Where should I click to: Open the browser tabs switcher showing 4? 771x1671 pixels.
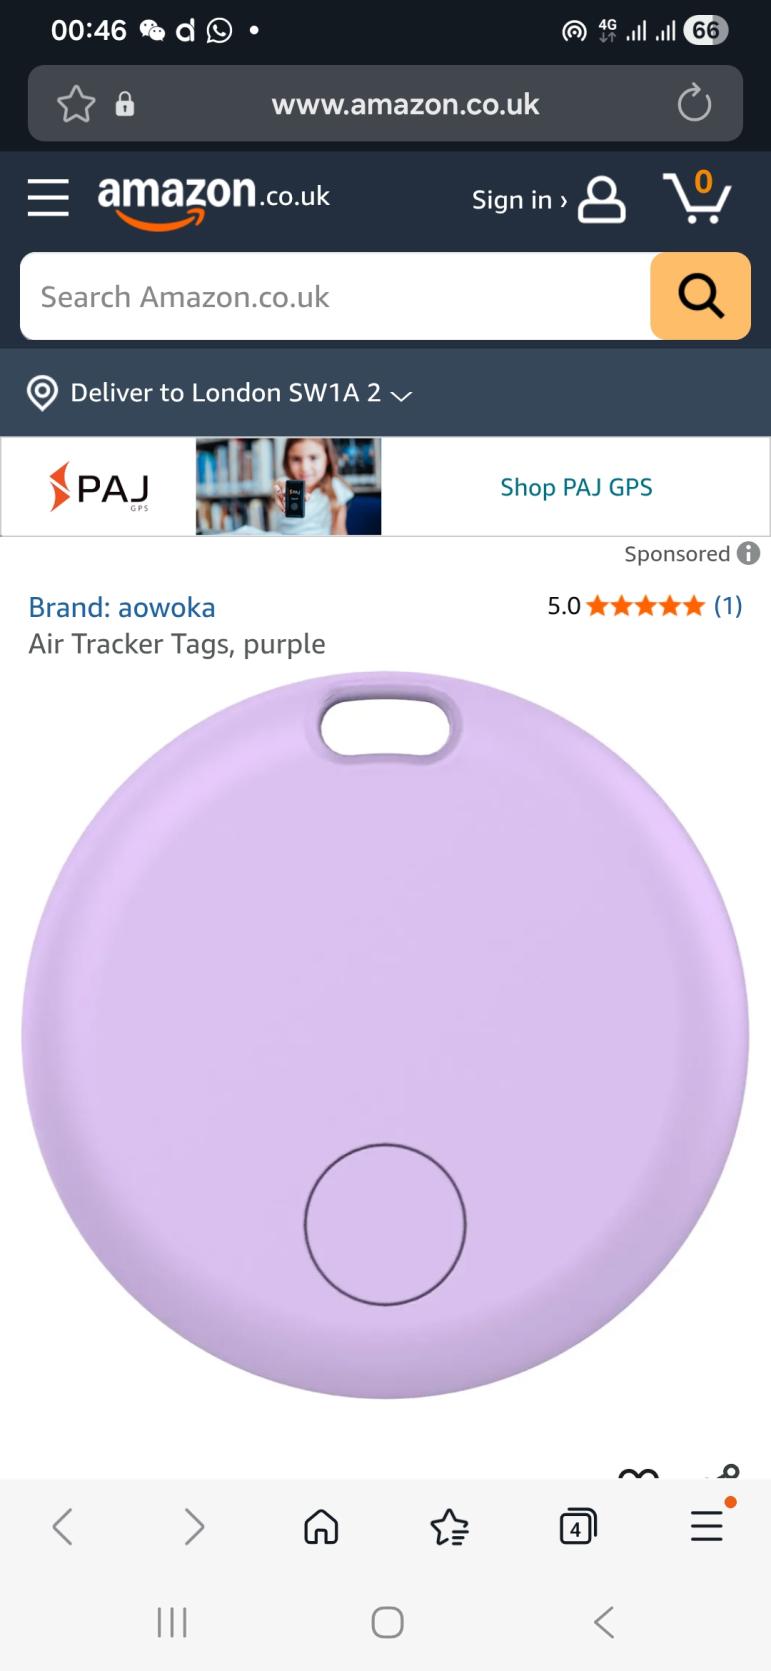[577, 1527]
